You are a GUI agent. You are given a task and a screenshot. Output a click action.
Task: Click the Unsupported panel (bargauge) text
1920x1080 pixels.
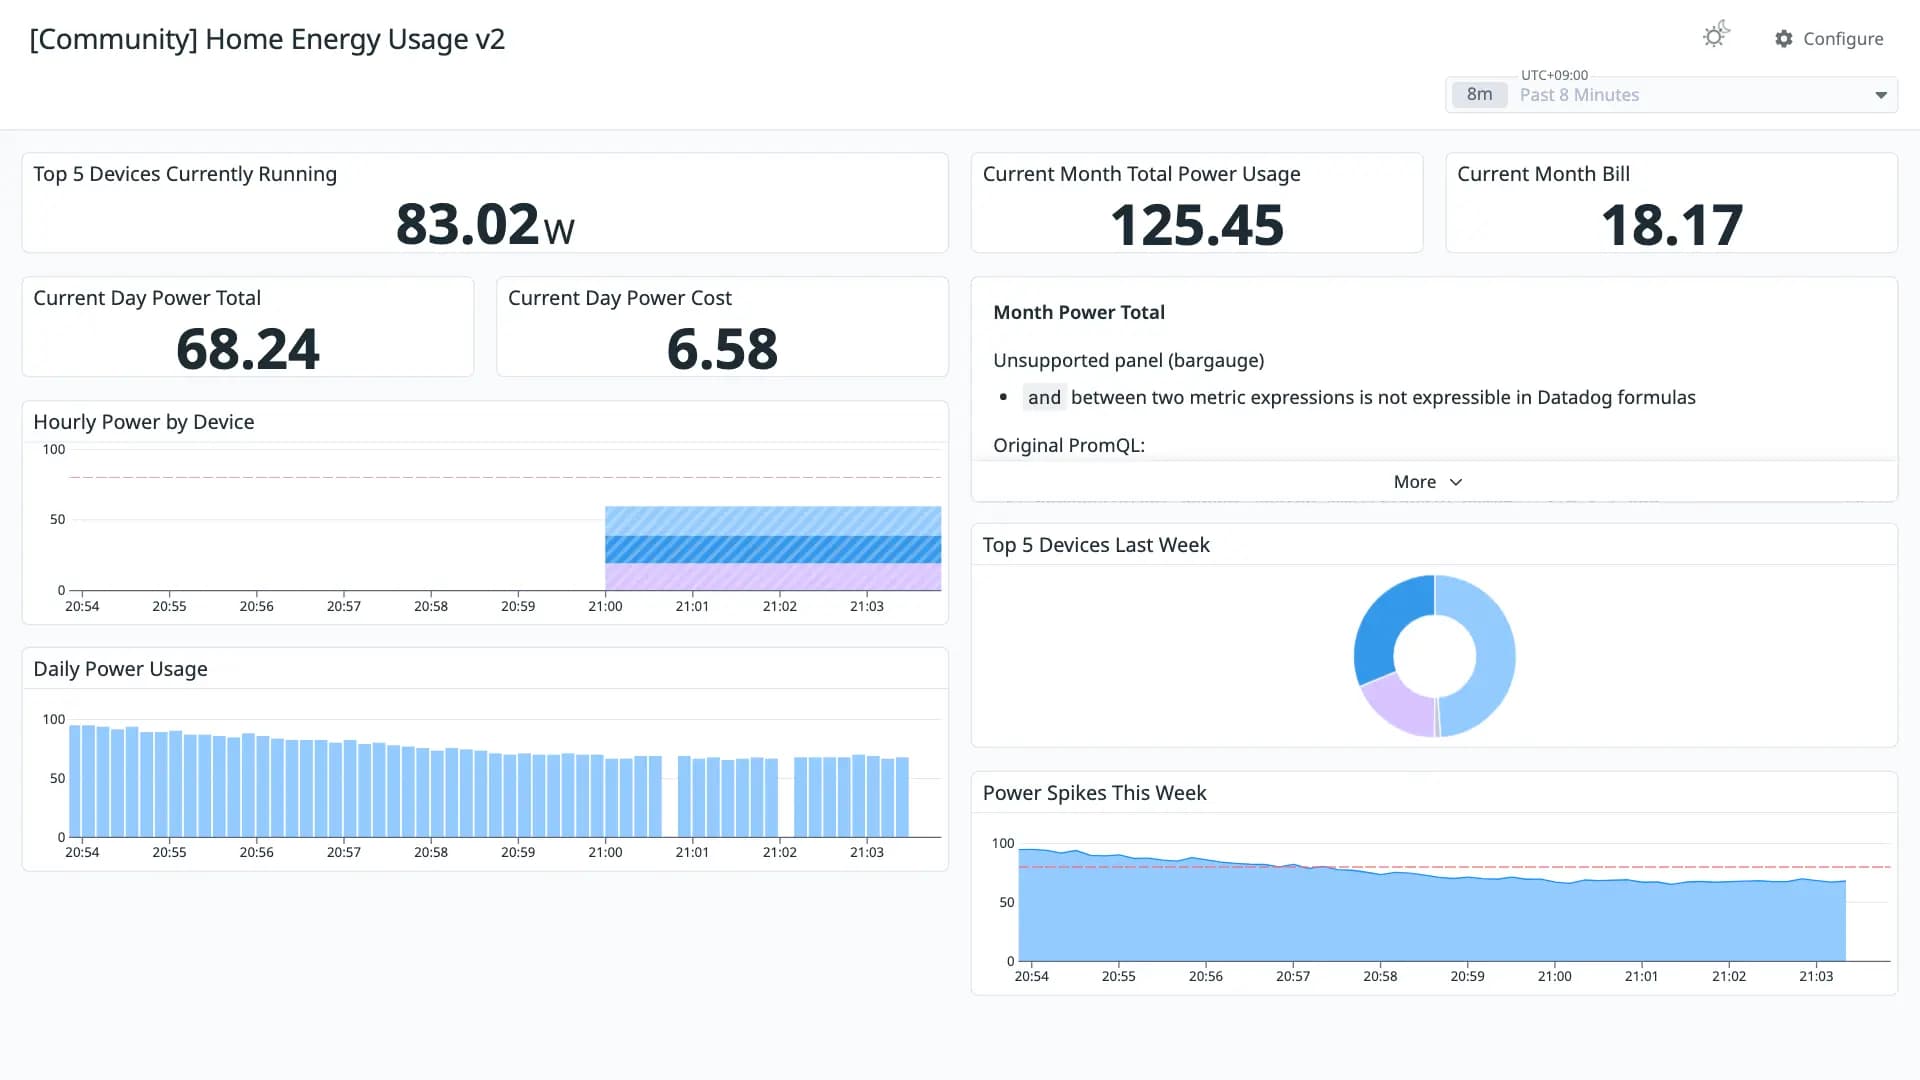tap(1129, 360)
